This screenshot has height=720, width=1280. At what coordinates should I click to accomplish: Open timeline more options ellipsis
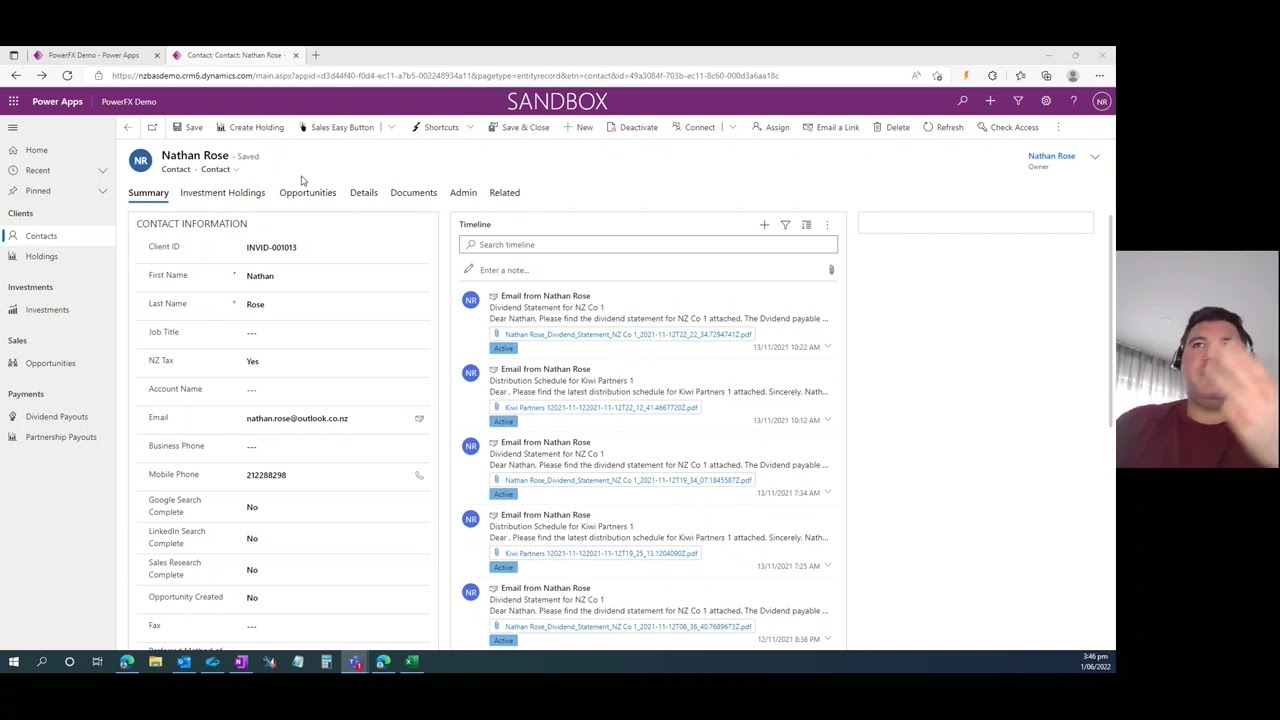click(x=827, y=225)
